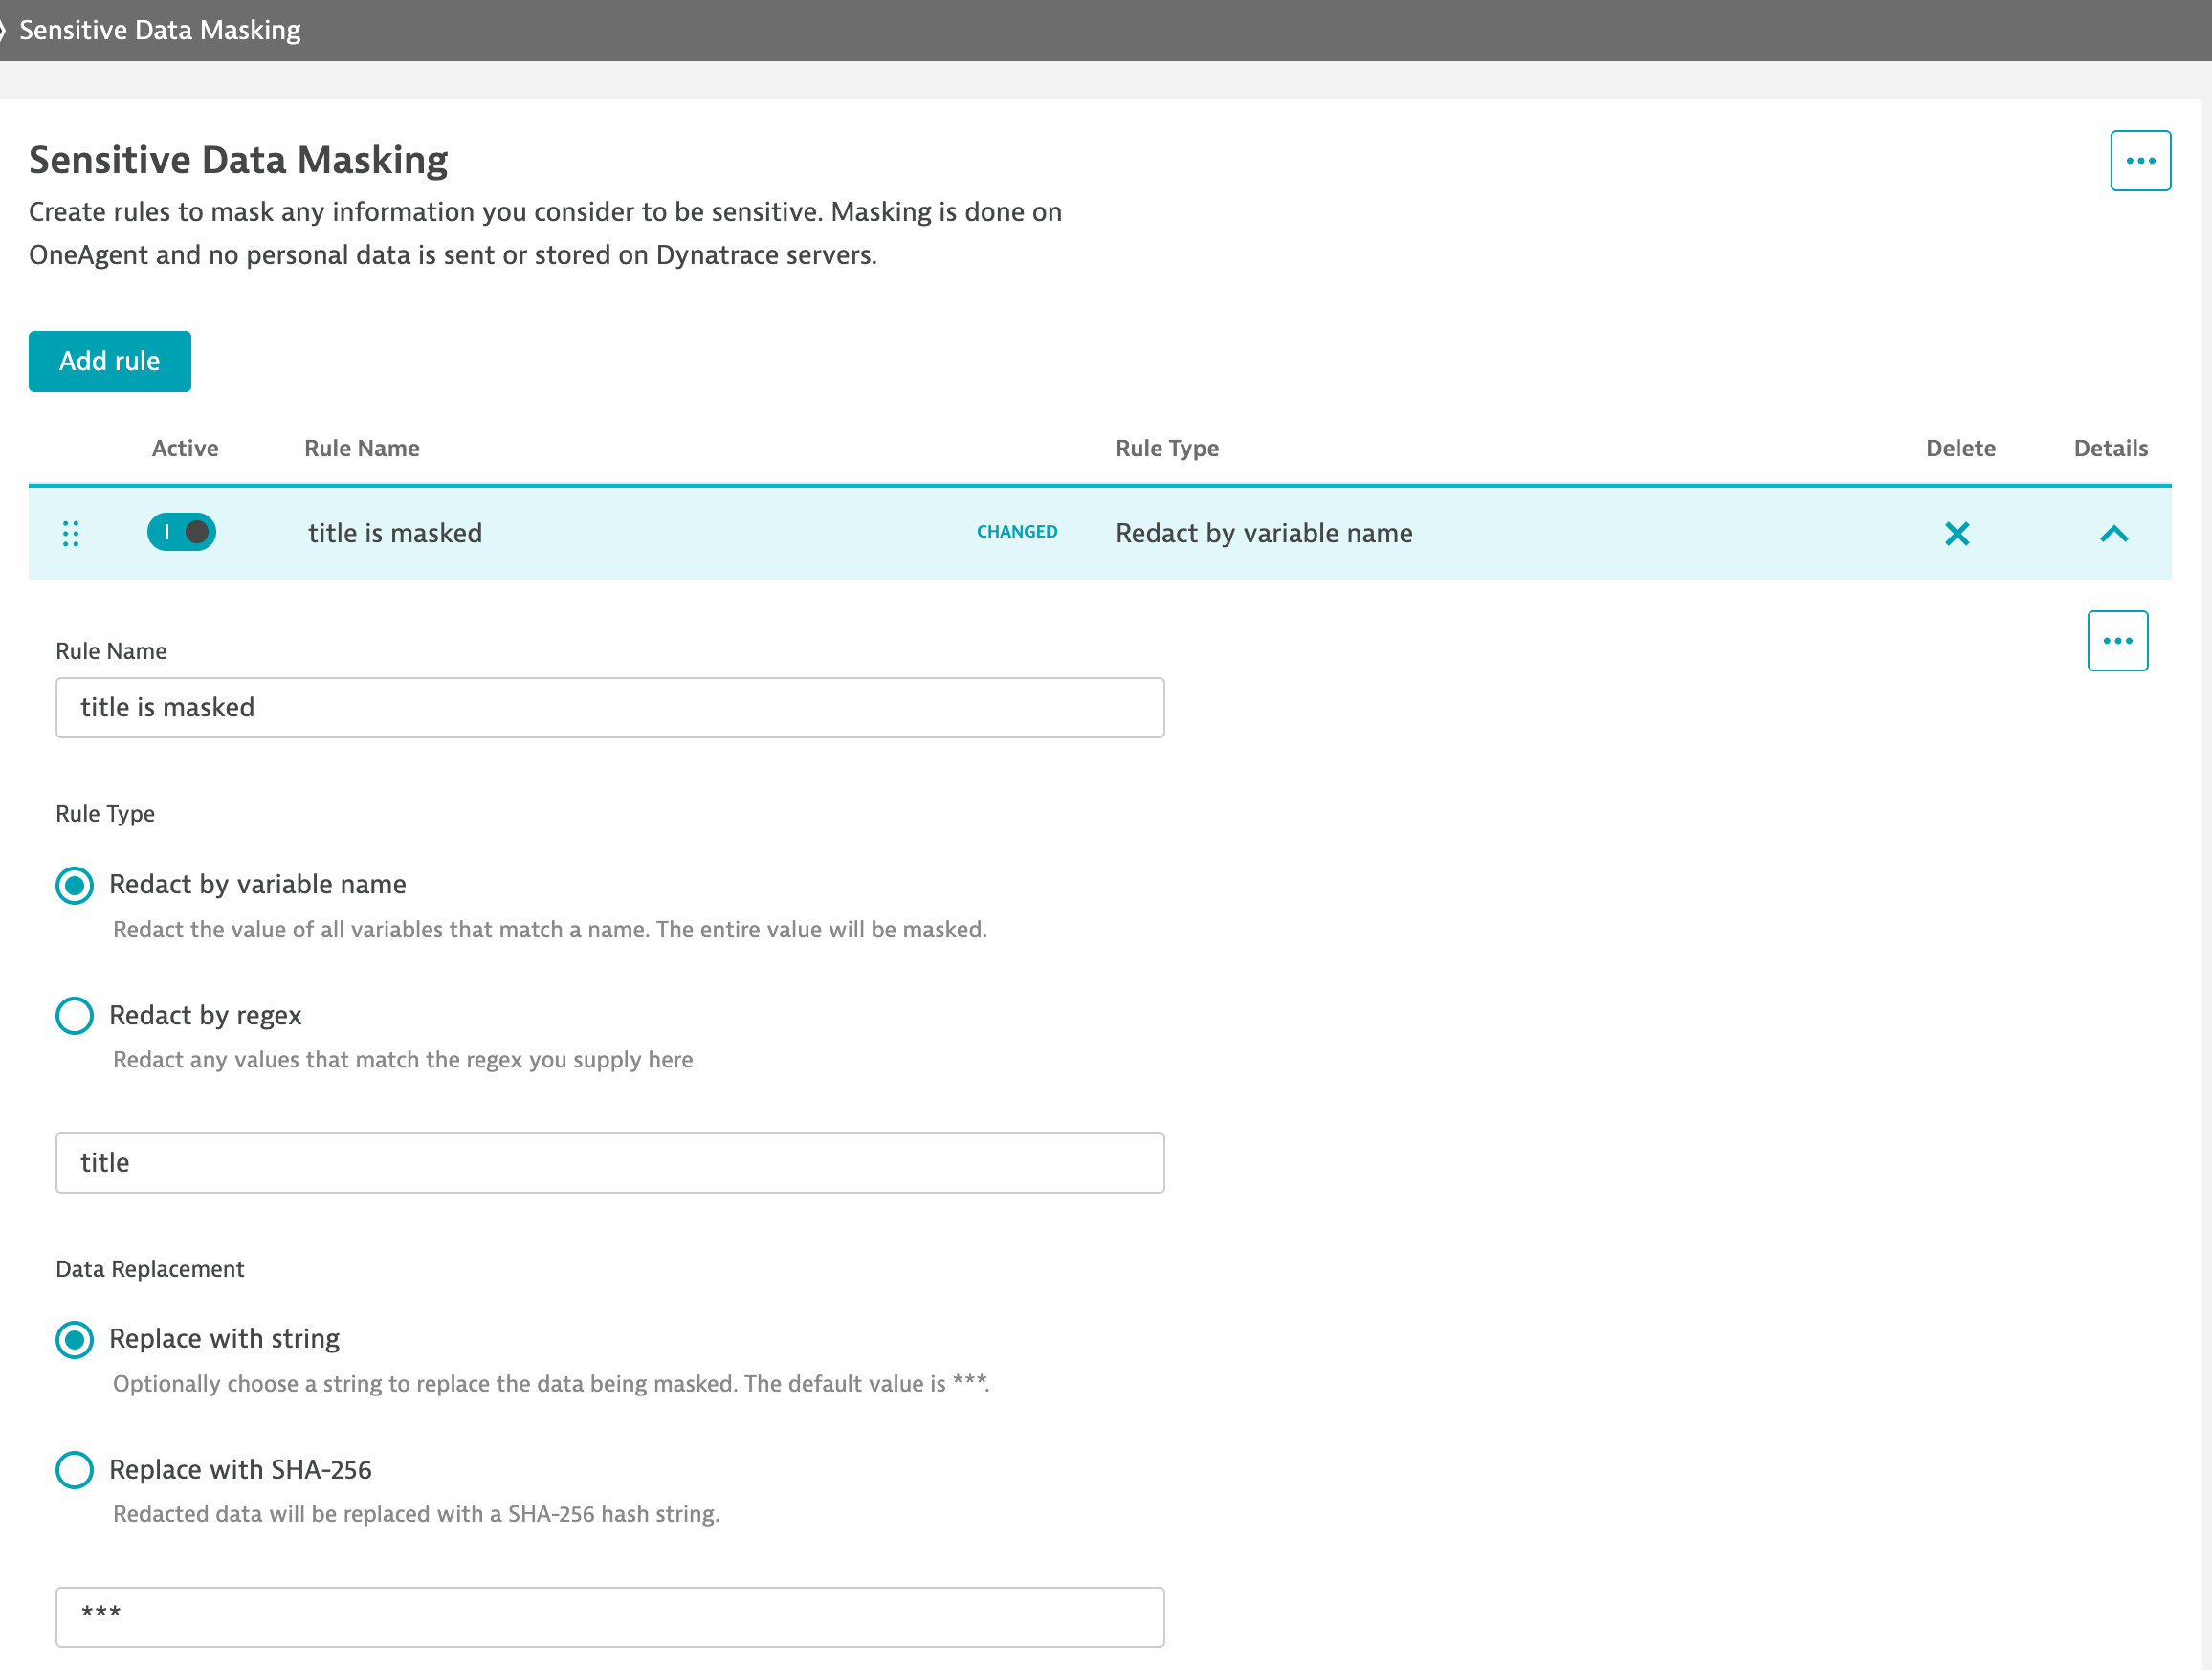Toggle the Active switch for the rule

[x=182, y=532]
